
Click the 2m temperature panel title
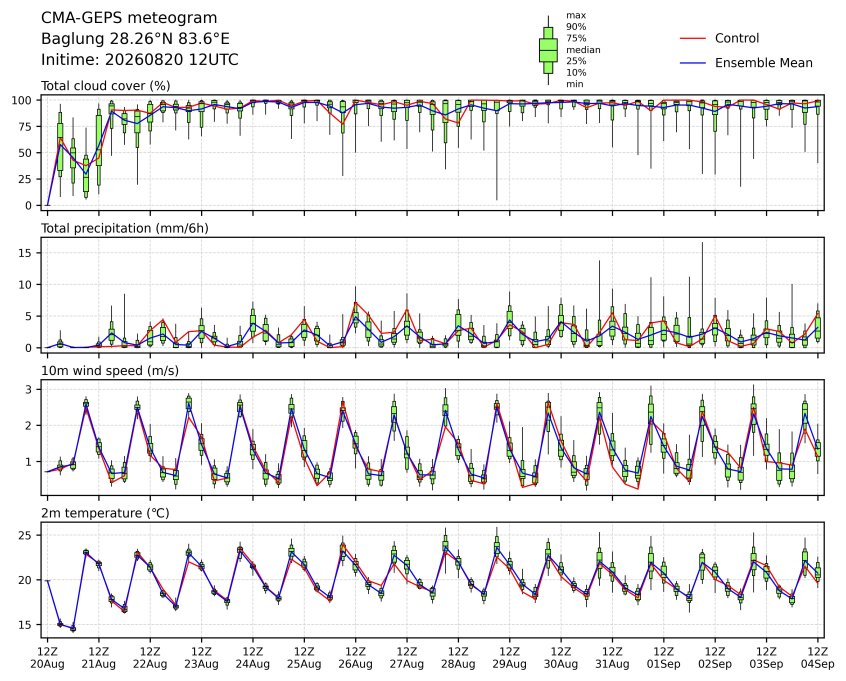click(105, 513)
